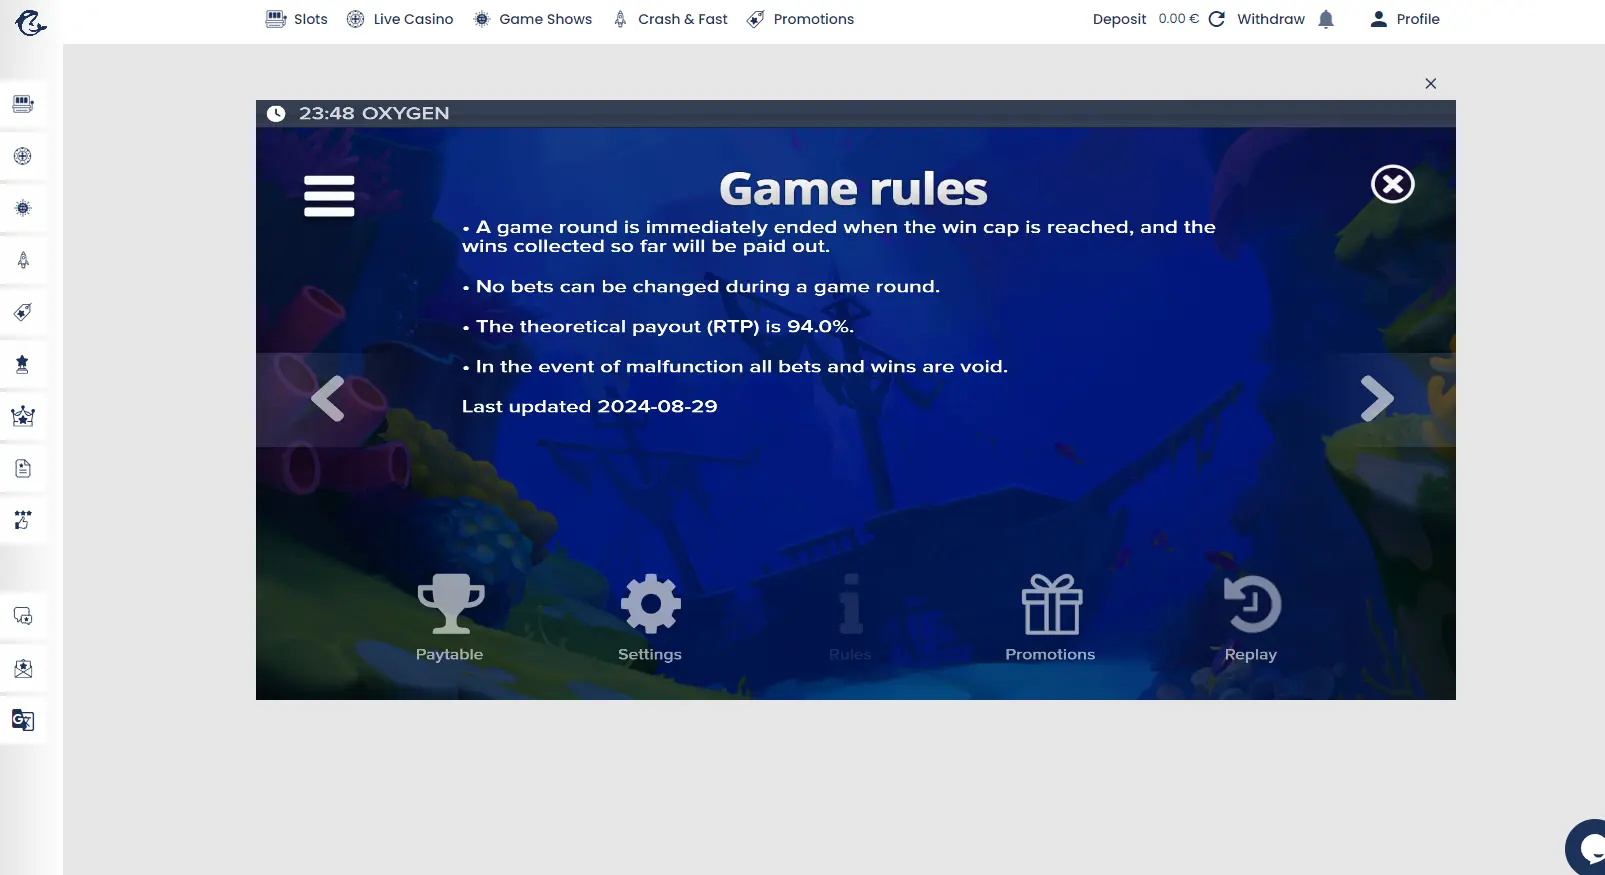This screenshot has width=1605, height=875.
Task: Click sidebar promotions tag icon
Action: pos(23,312)
